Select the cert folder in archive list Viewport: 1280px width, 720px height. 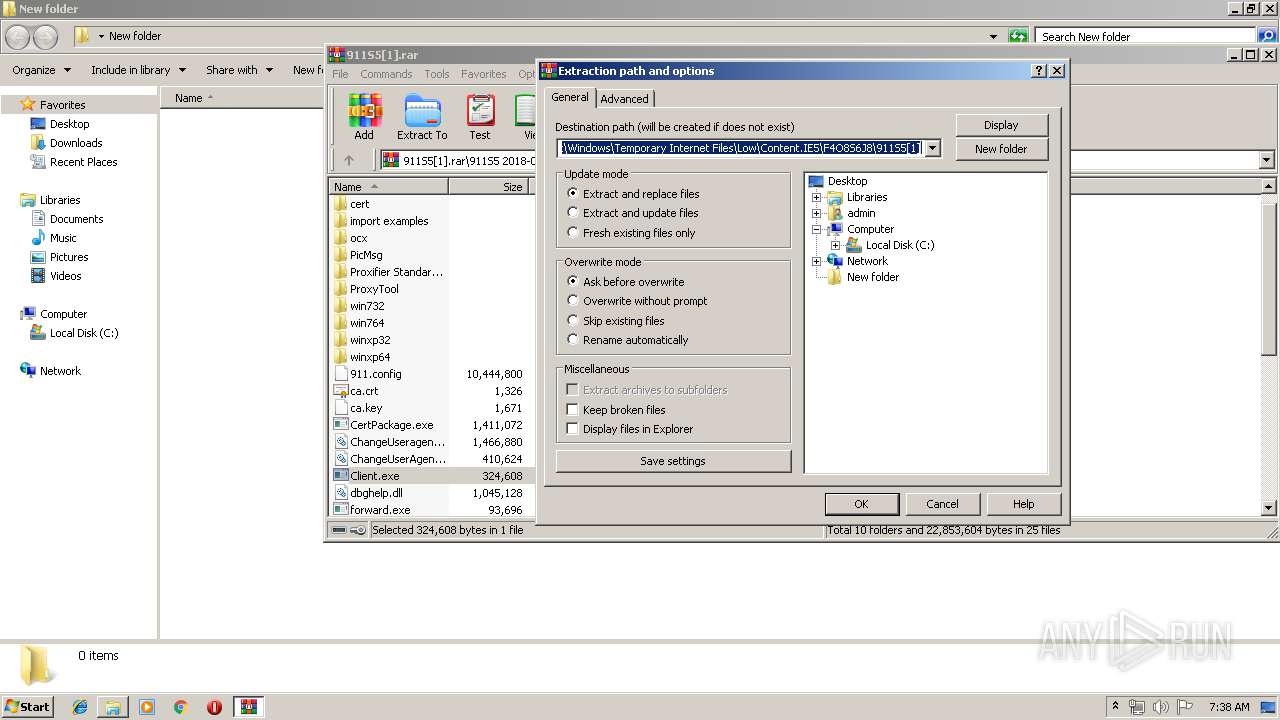[359, 204]
